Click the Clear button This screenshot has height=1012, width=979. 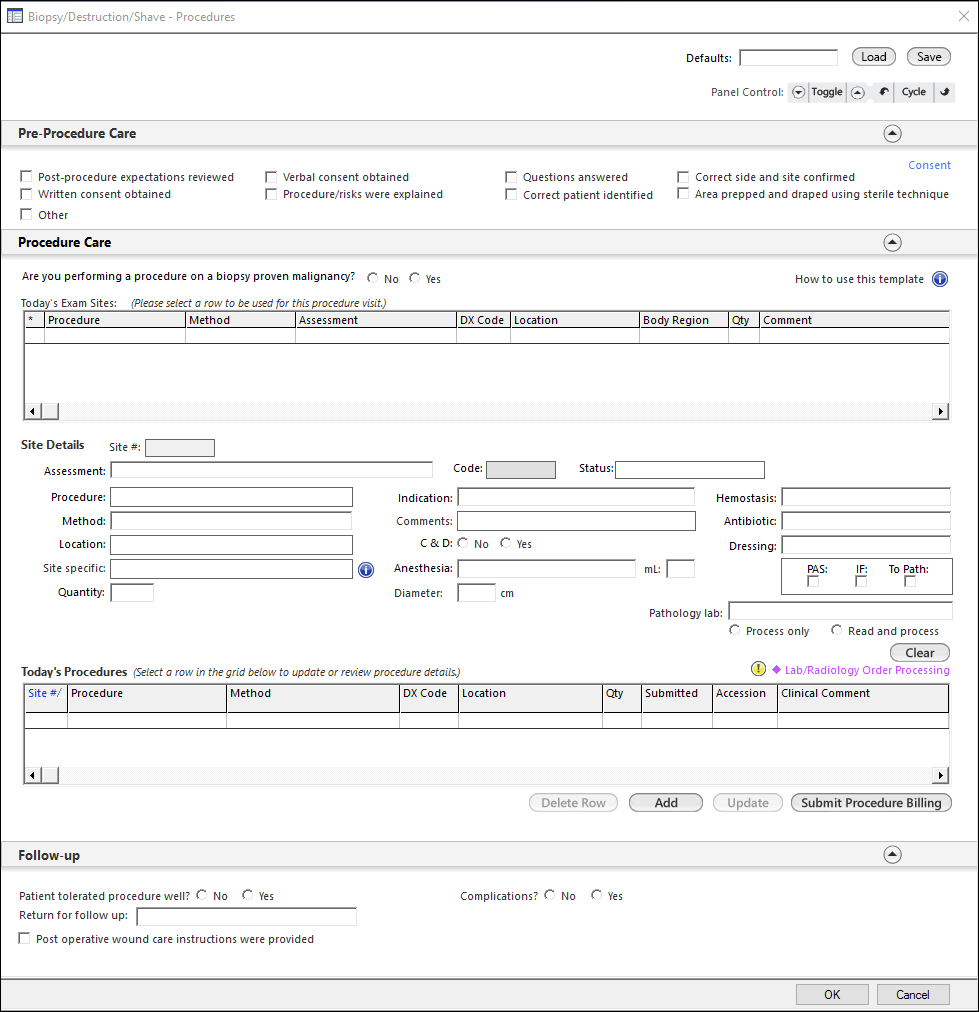(920, 653)
